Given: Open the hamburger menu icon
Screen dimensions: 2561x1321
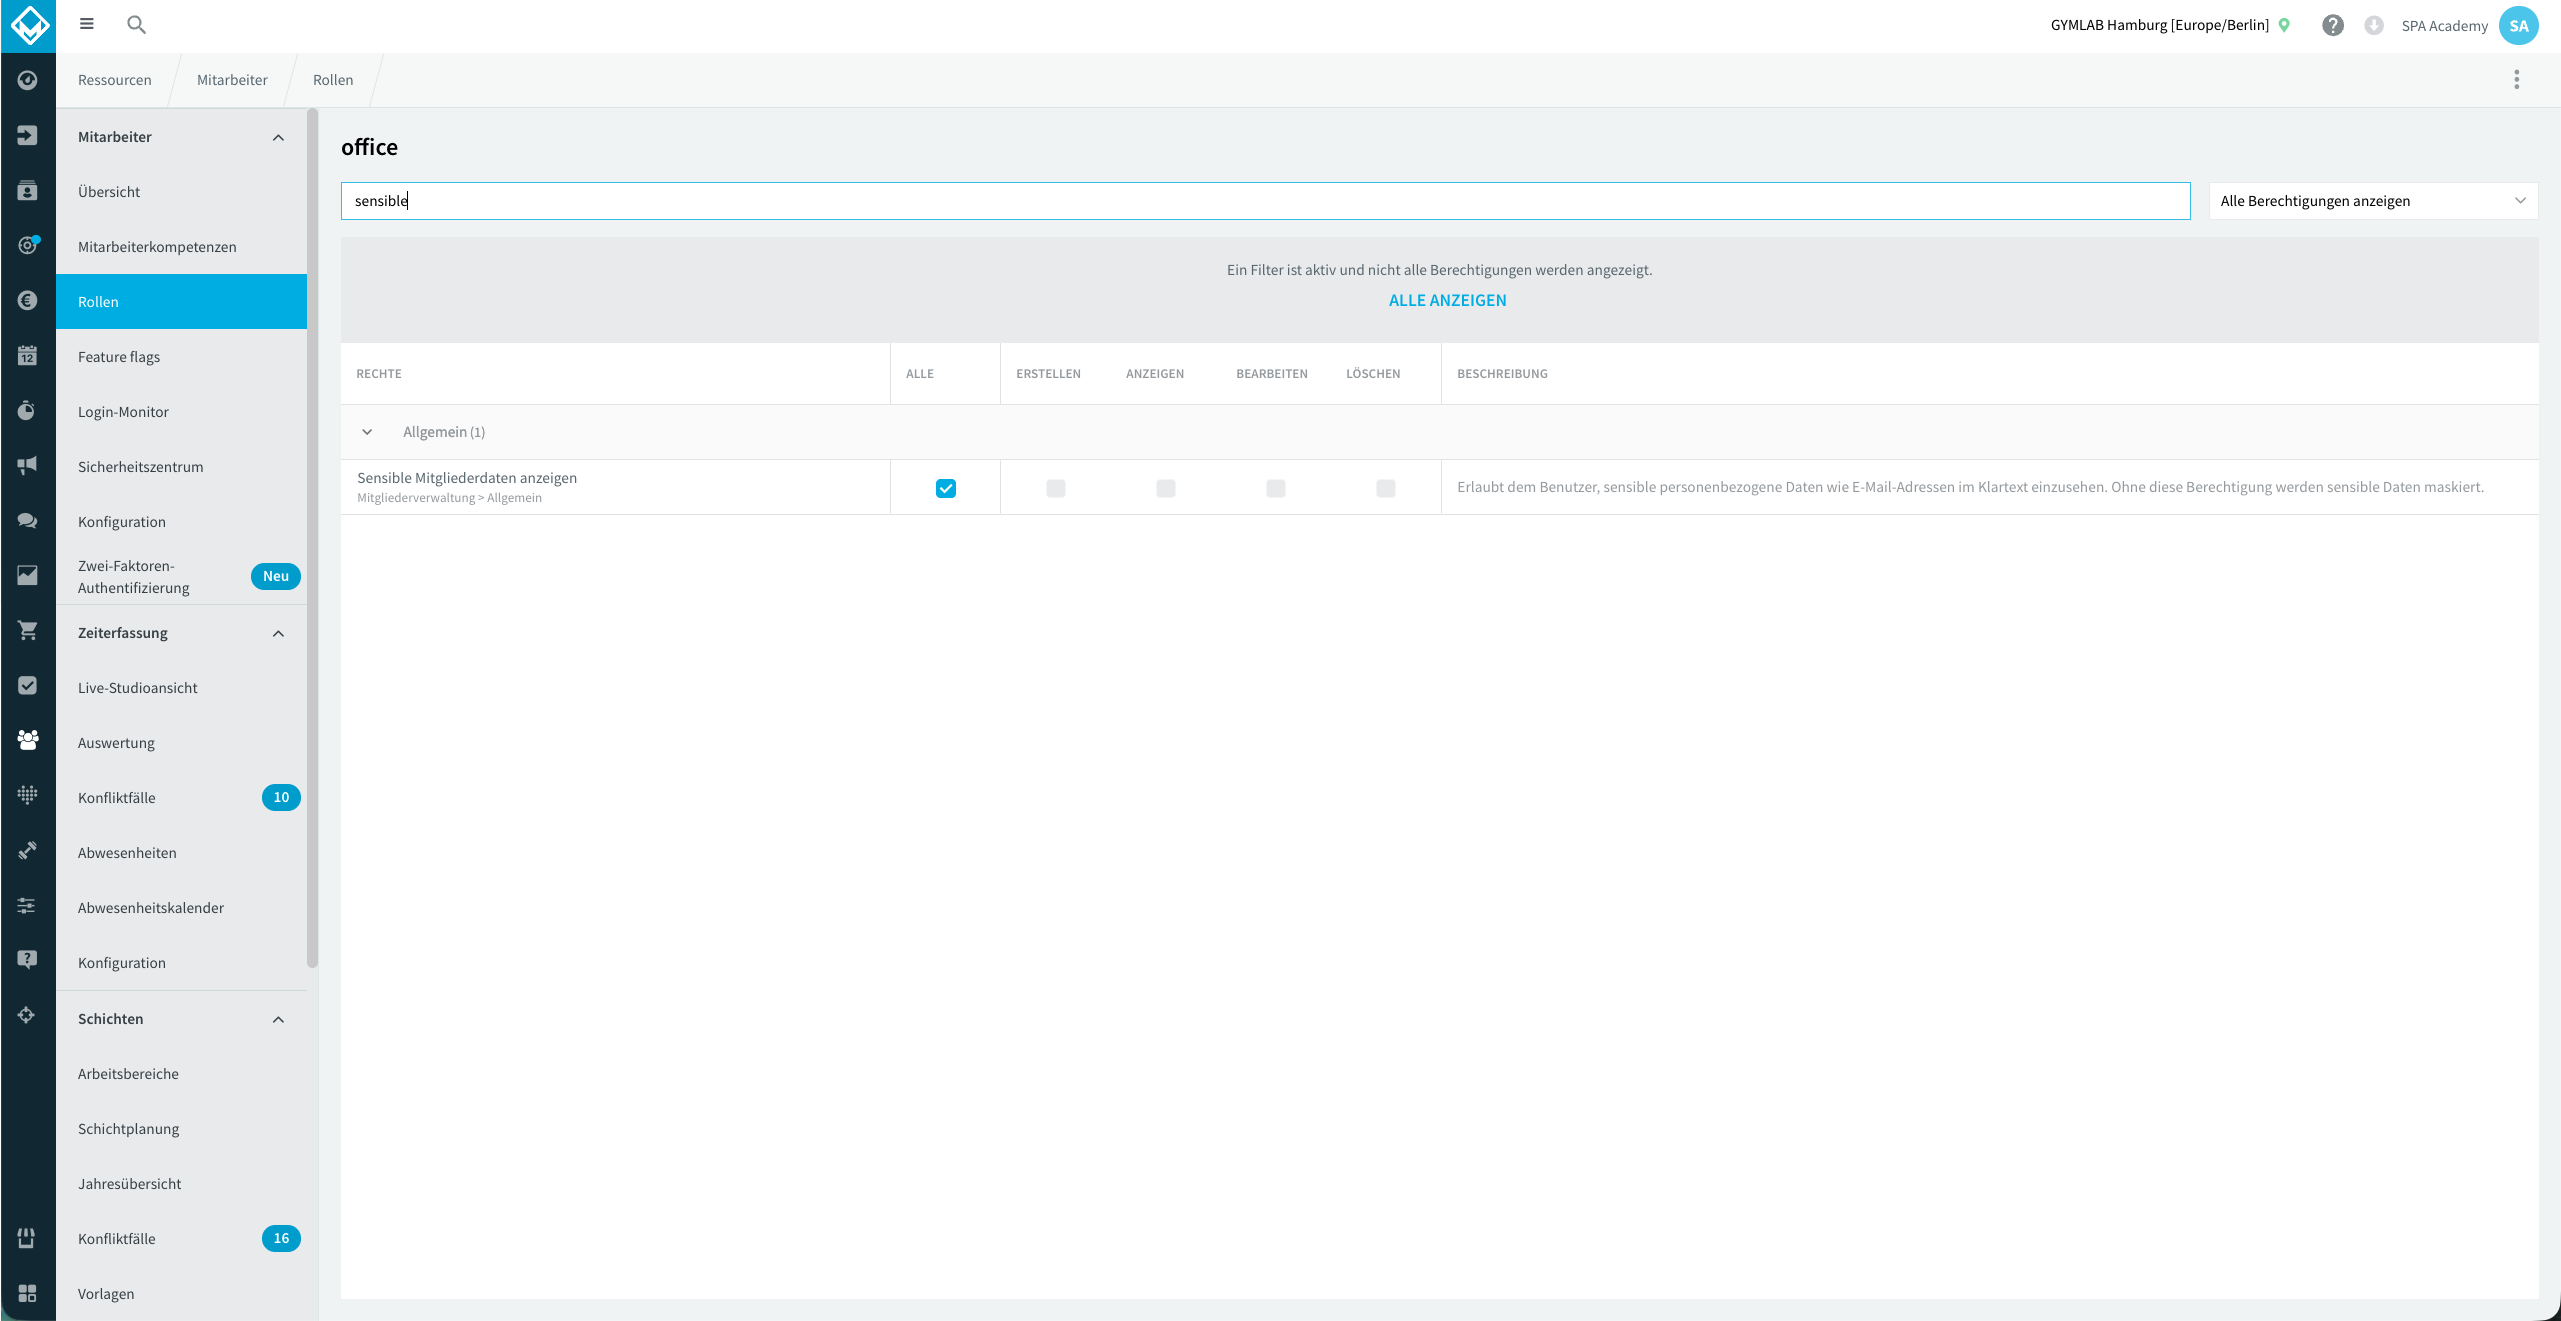Looking at the screenshot, I should point(87,24).
